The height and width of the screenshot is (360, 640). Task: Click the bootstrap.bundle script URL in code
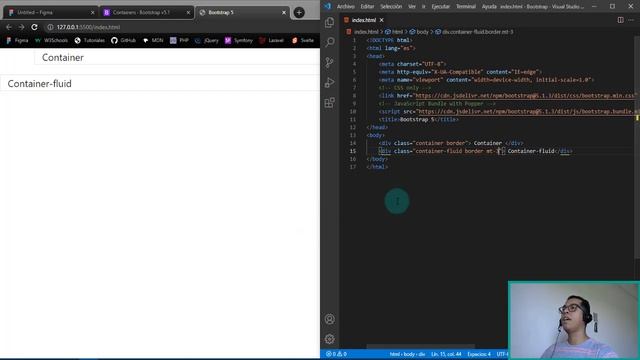528,111
